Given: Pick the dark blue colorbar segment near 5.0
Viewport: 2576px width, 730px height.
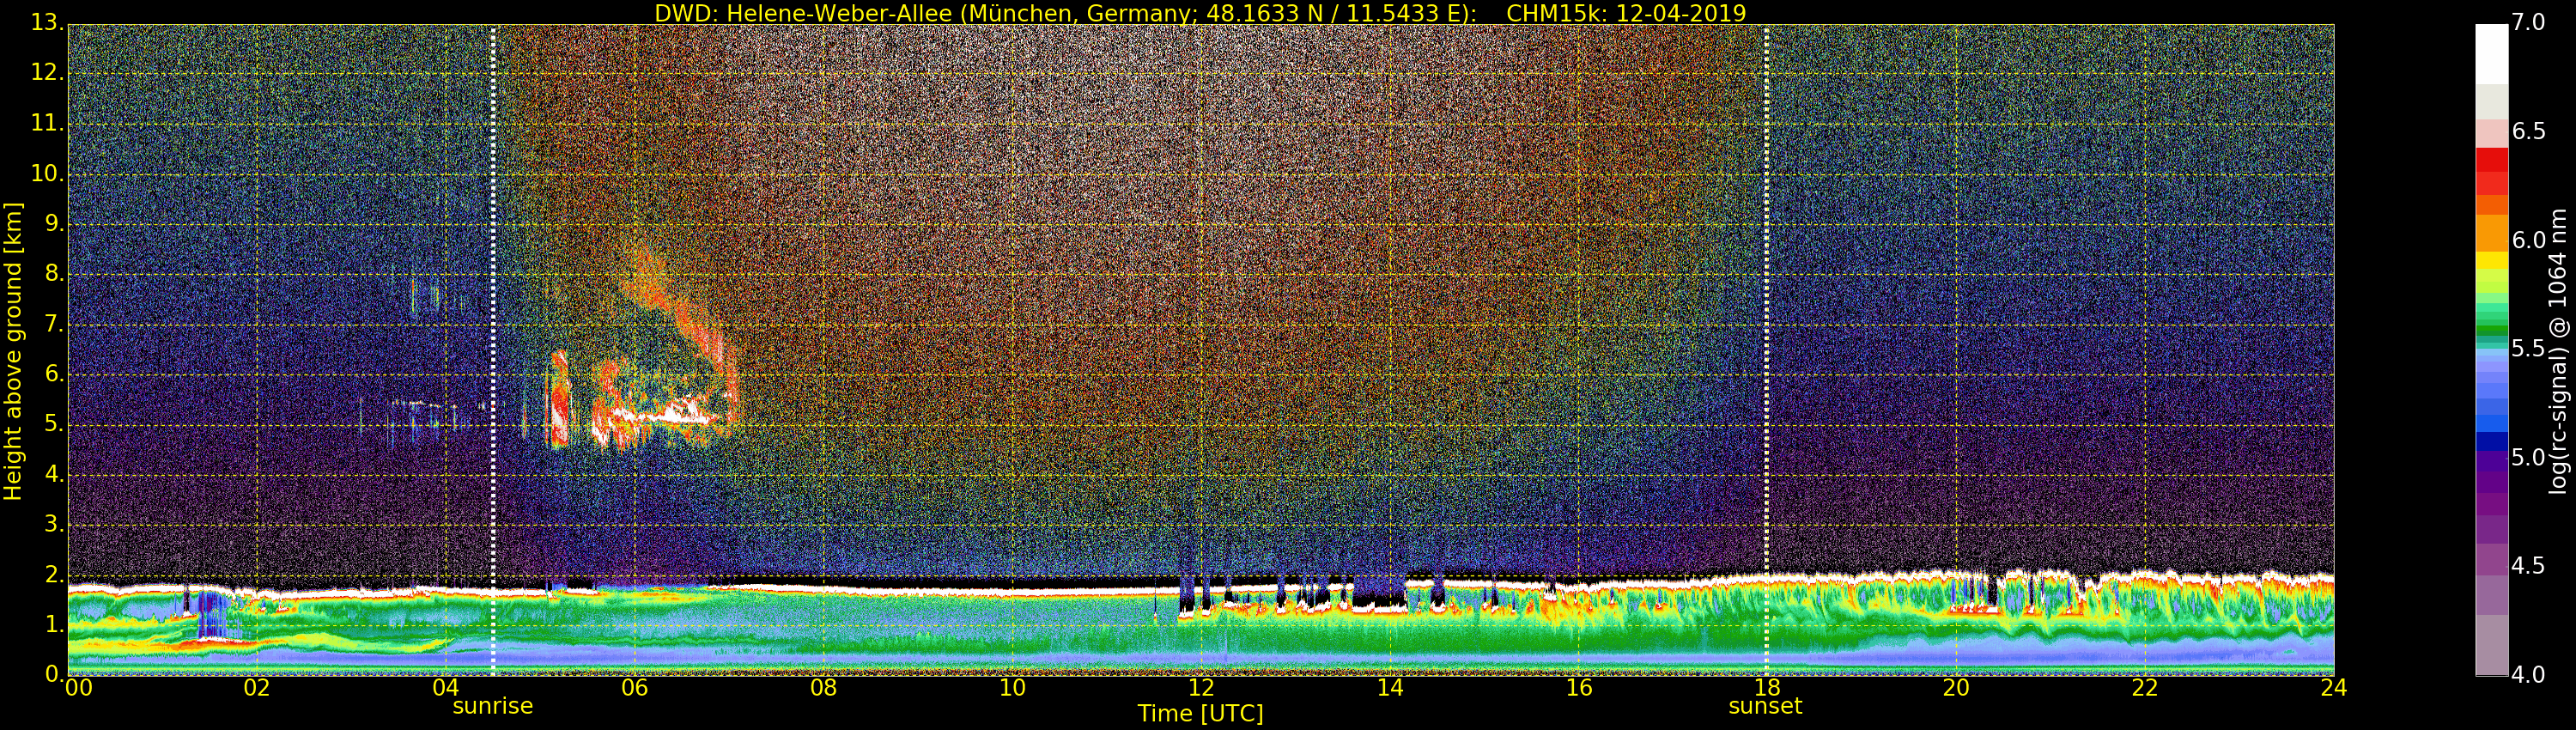Looking at the screenshot, I should (x=2491, y=441).
